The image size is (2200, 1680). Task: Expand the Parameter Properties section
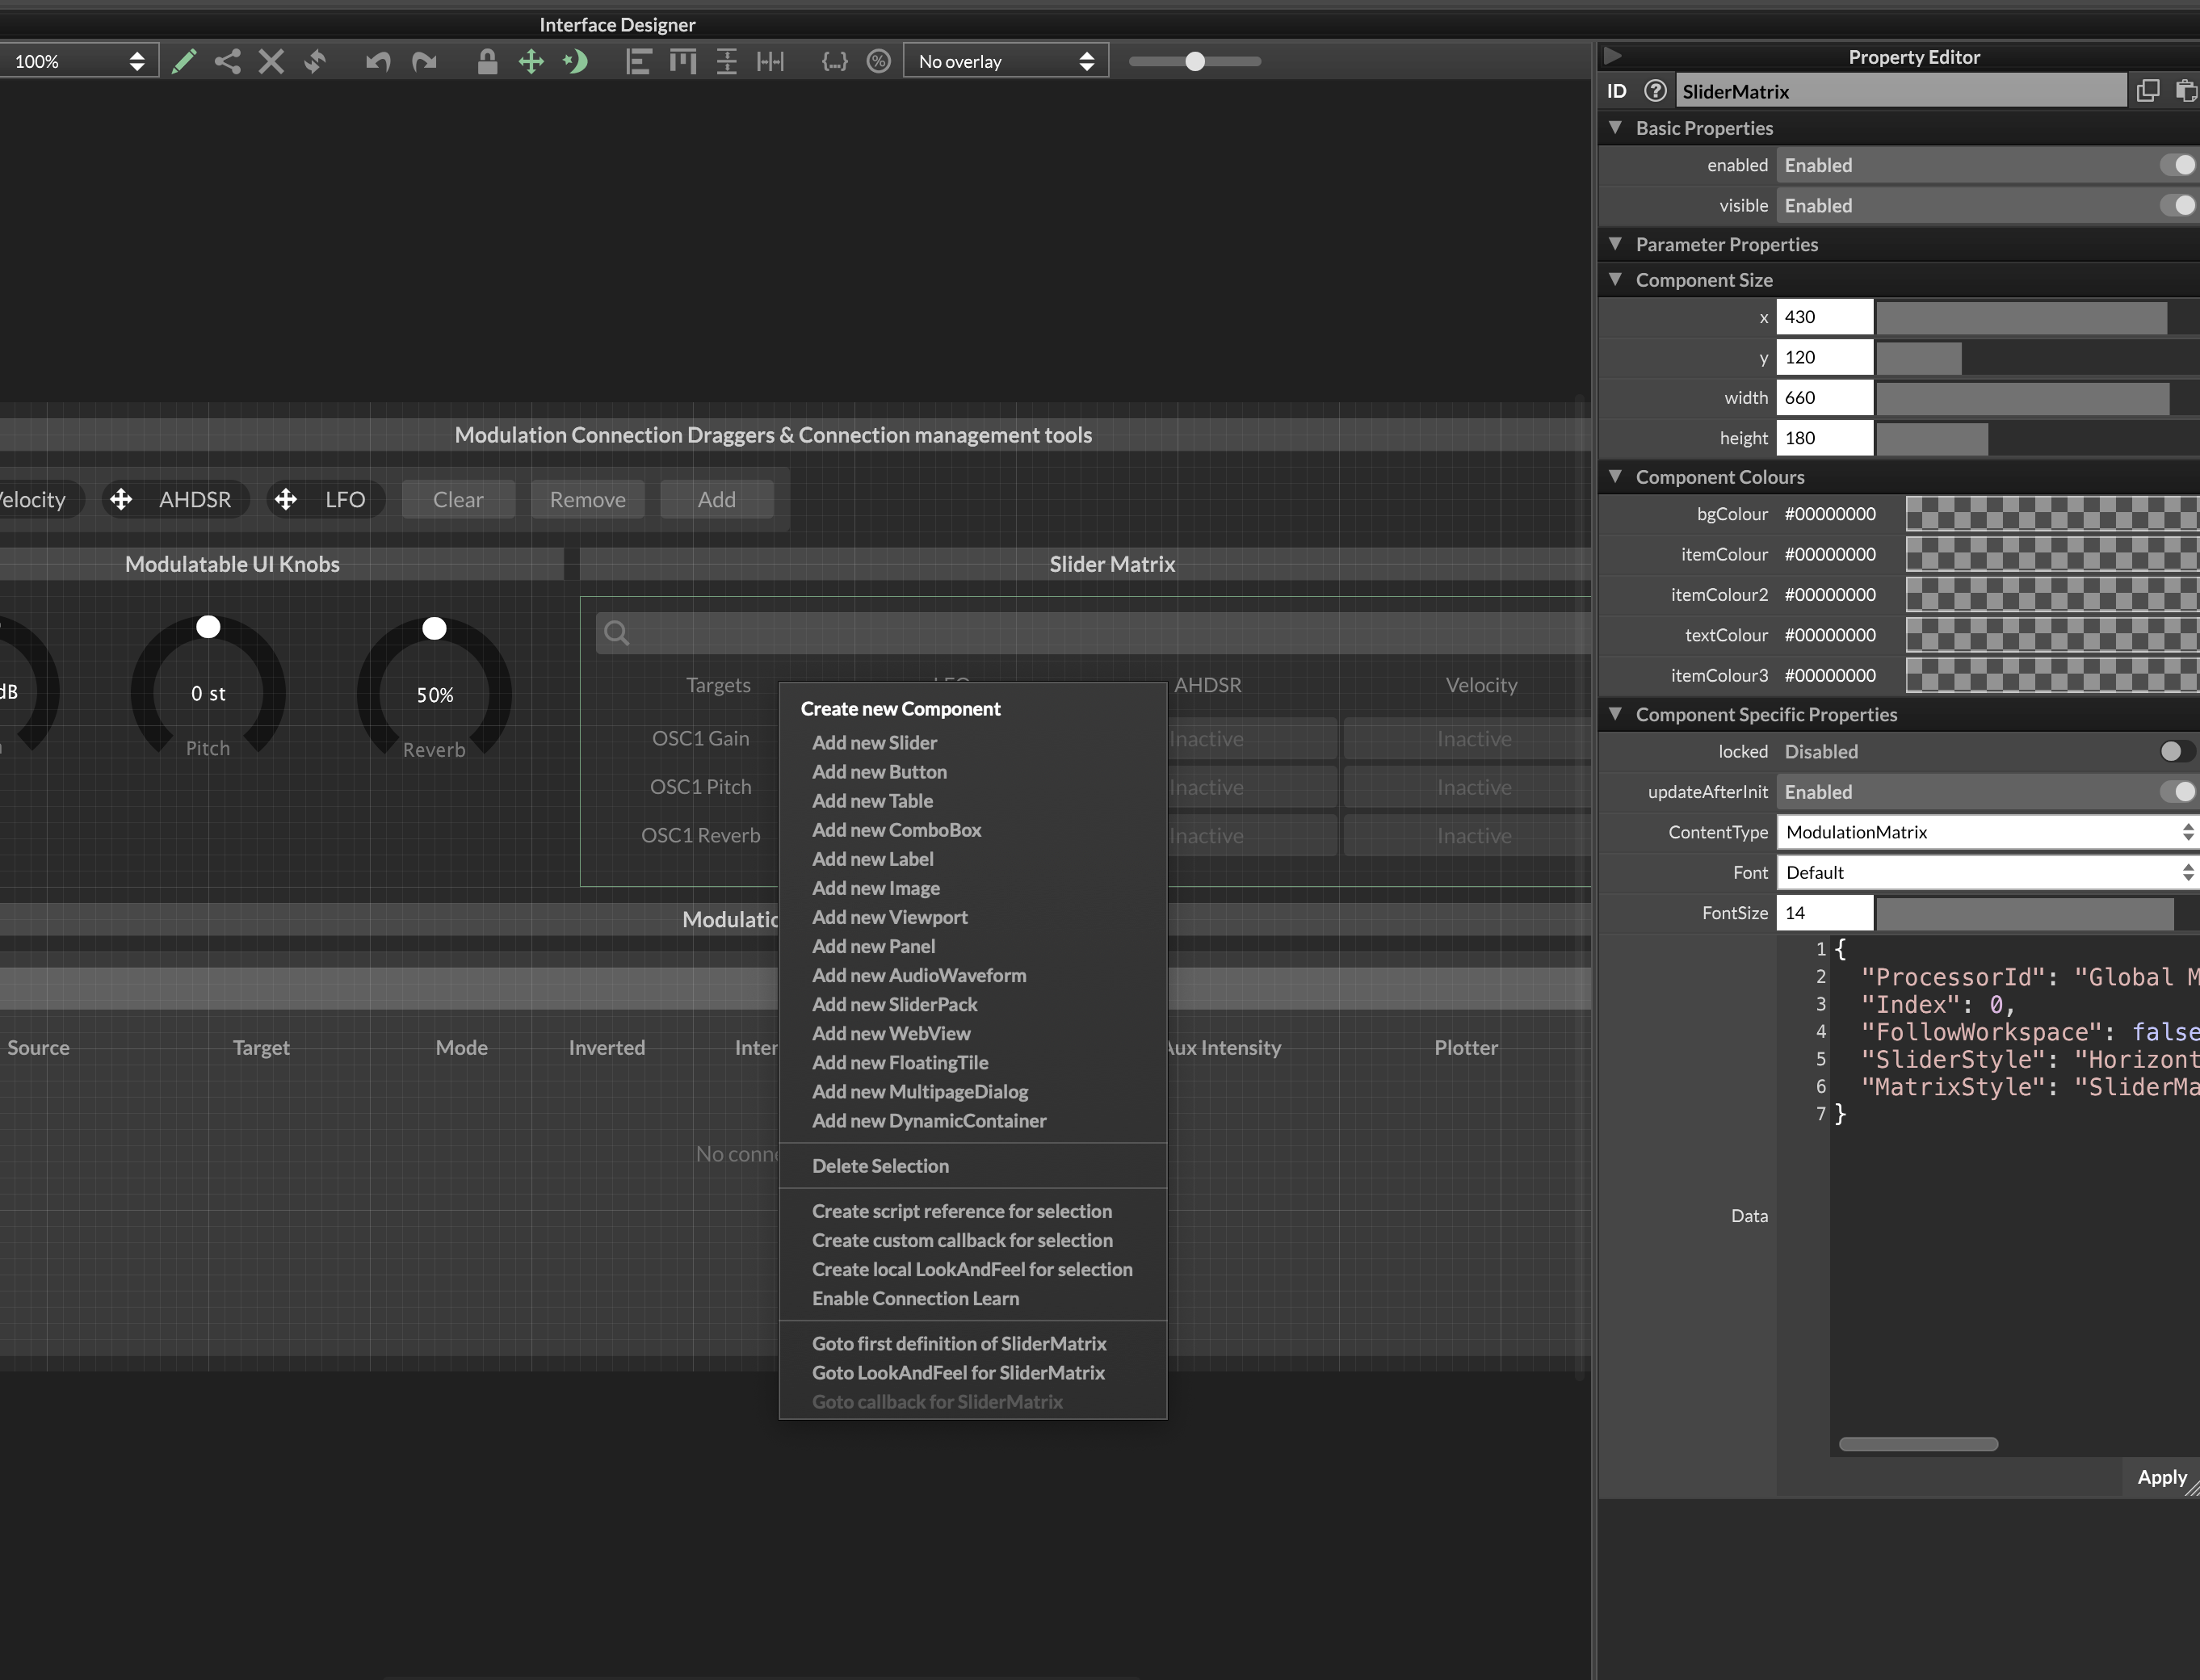pos(1616,244)
